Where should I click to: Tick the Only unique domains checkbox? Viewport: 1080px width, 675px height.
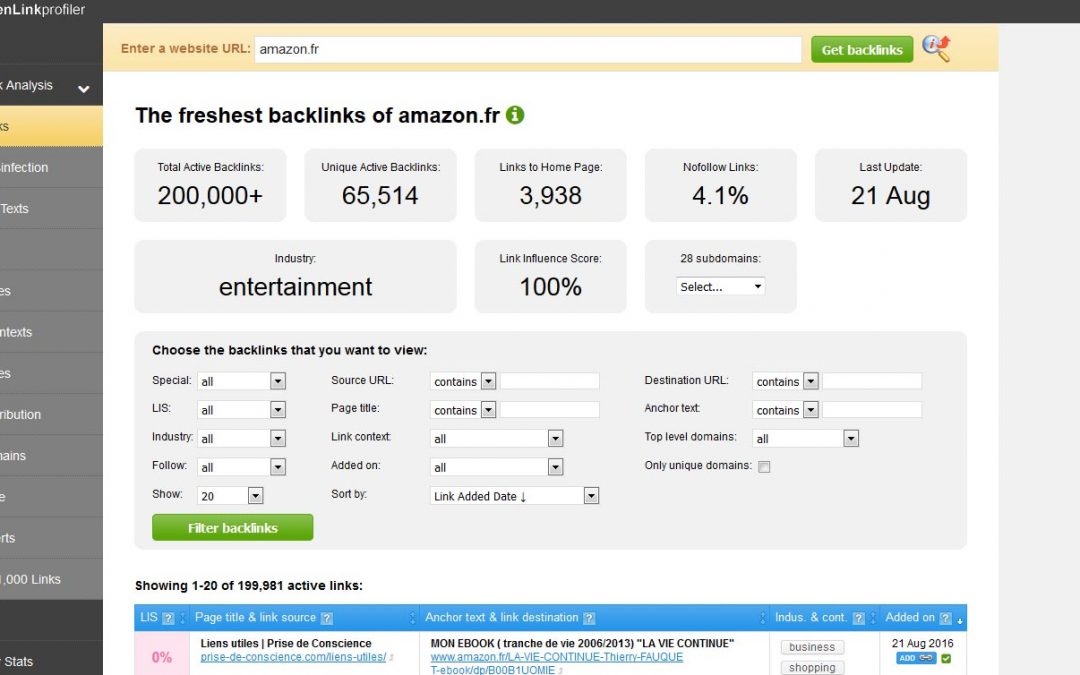[x=764, y=467]
